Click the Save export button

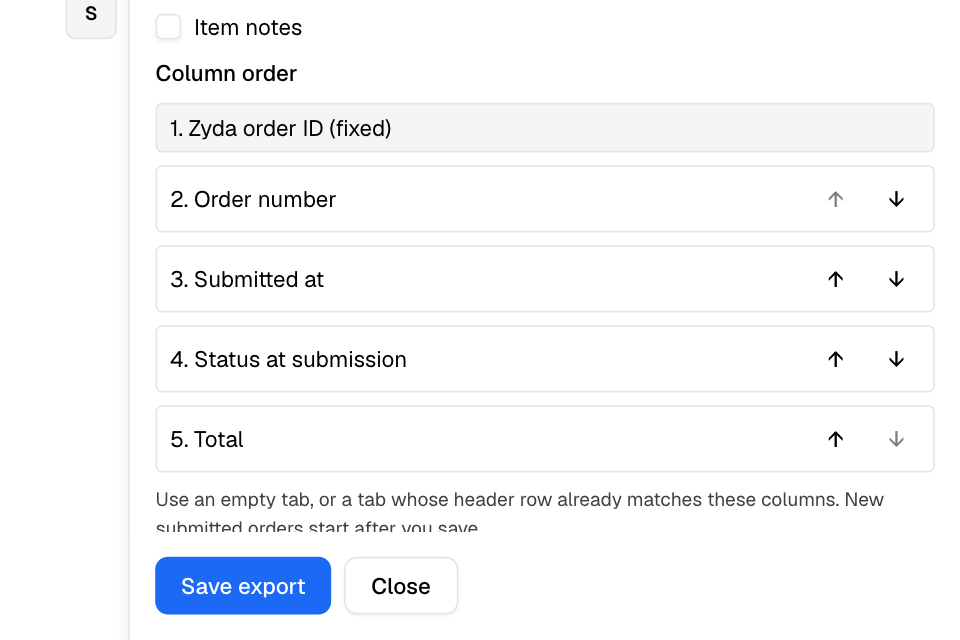coord(243,585)
